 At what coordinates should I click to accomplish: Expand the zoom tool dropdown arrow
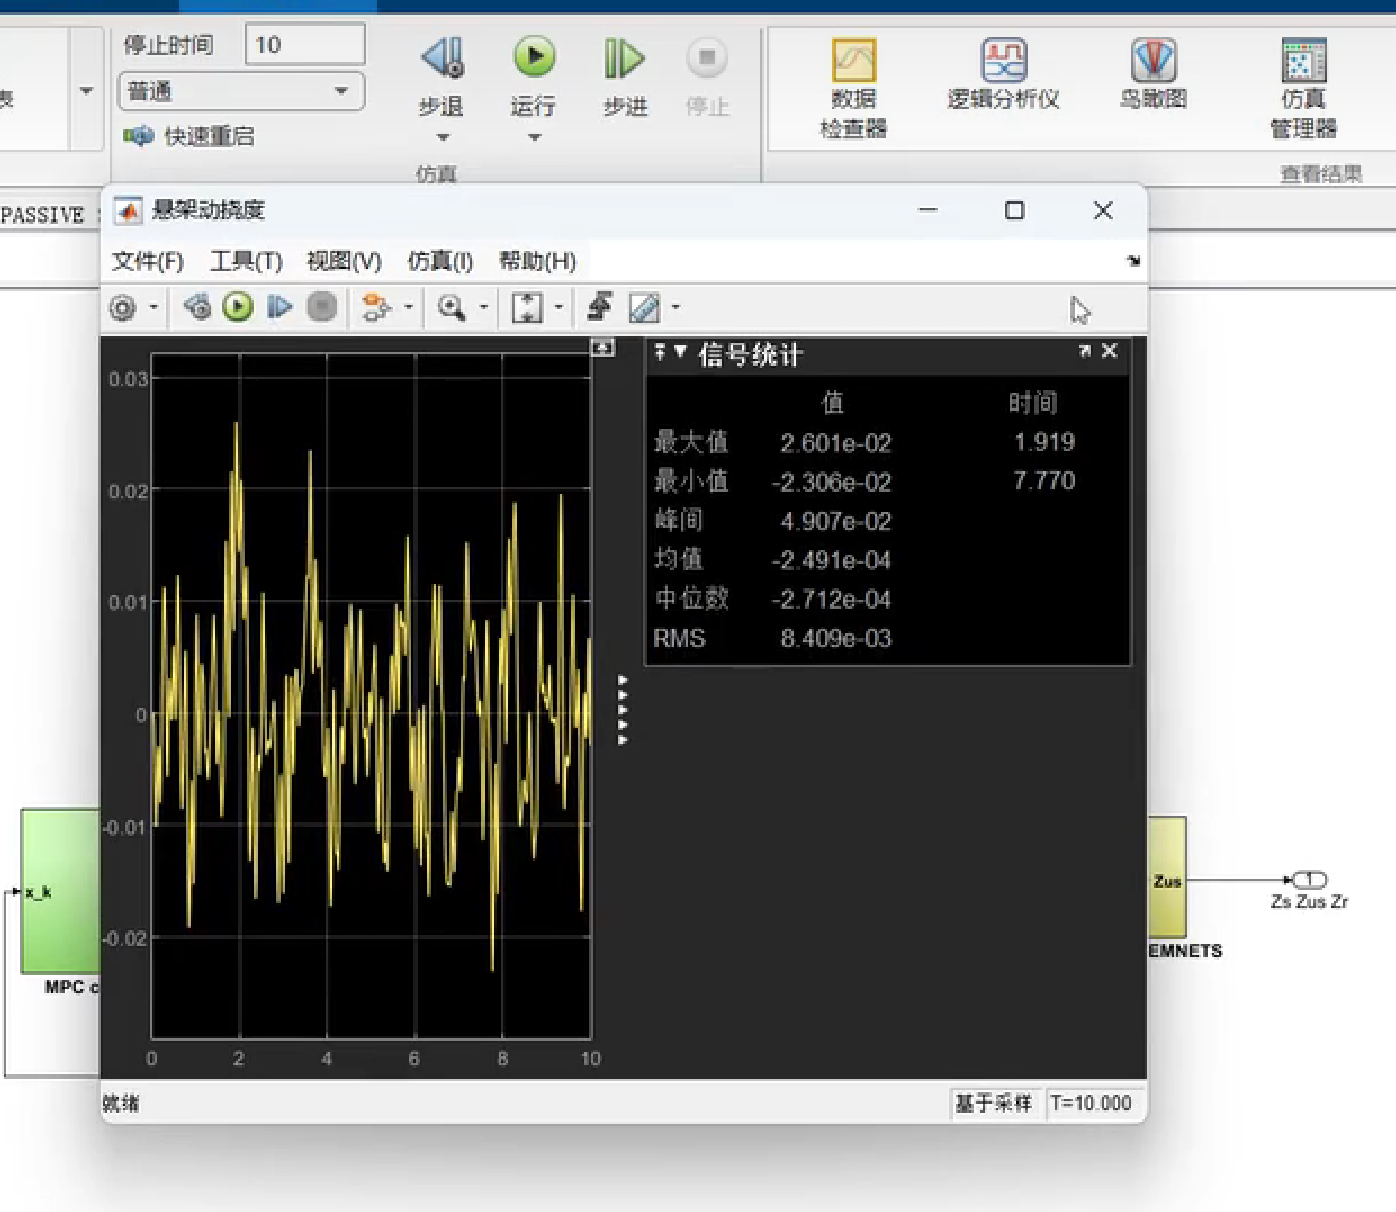pos(484,307)
